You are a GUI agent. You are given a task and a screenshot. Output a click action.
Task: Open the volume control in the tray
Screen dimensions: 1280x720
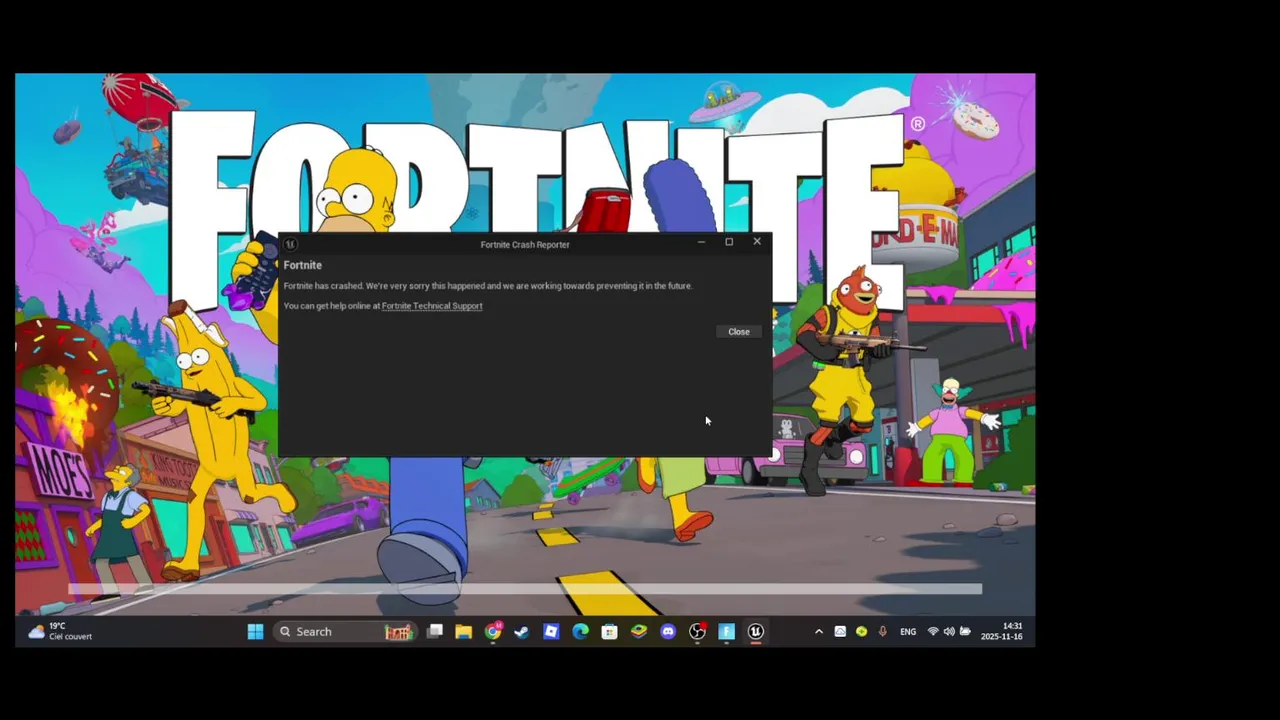click(x=949, y=632)
